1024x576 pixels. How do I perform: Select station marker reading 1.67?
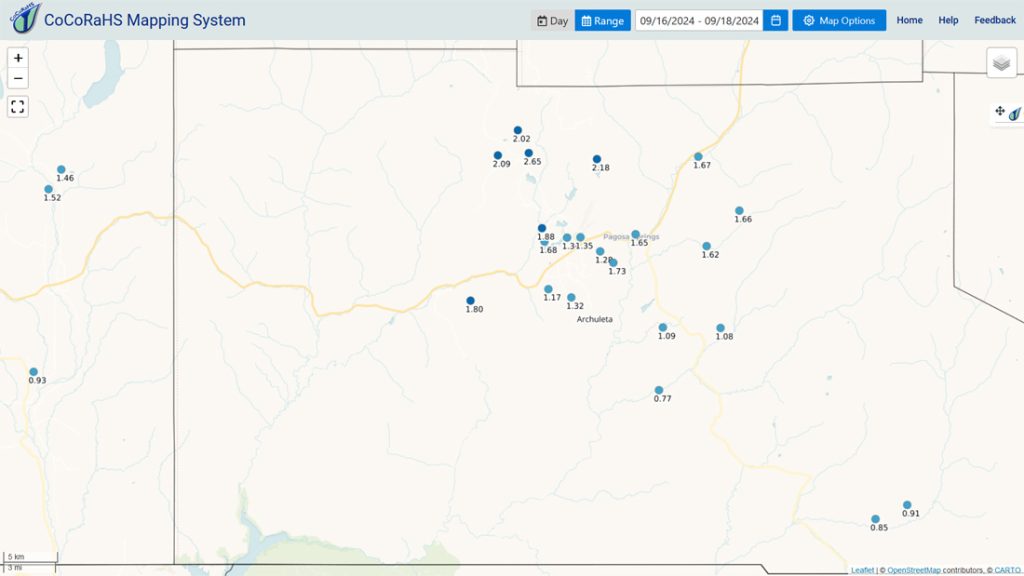coord(698,157)
